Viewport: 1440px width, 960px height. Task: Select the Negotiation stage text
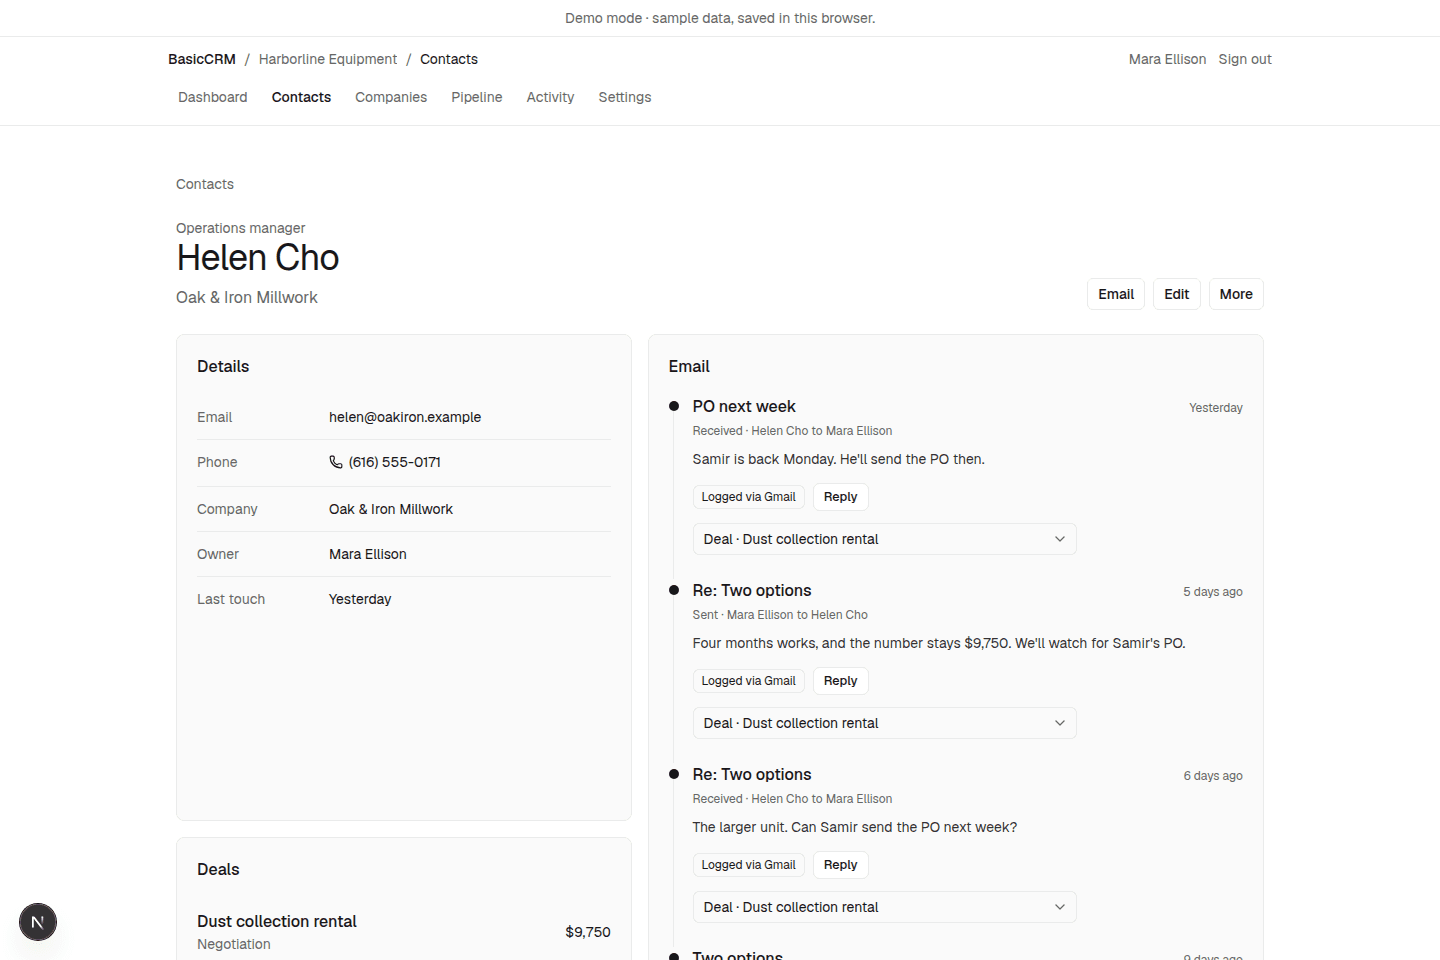(234, 944)
